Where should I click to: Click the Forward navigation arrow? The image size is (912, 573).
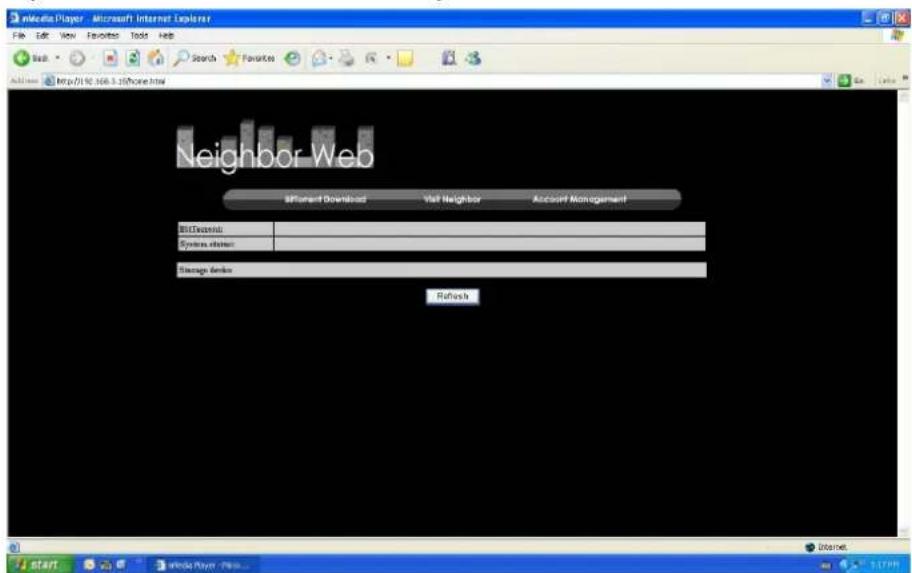(x=77, y=58)
